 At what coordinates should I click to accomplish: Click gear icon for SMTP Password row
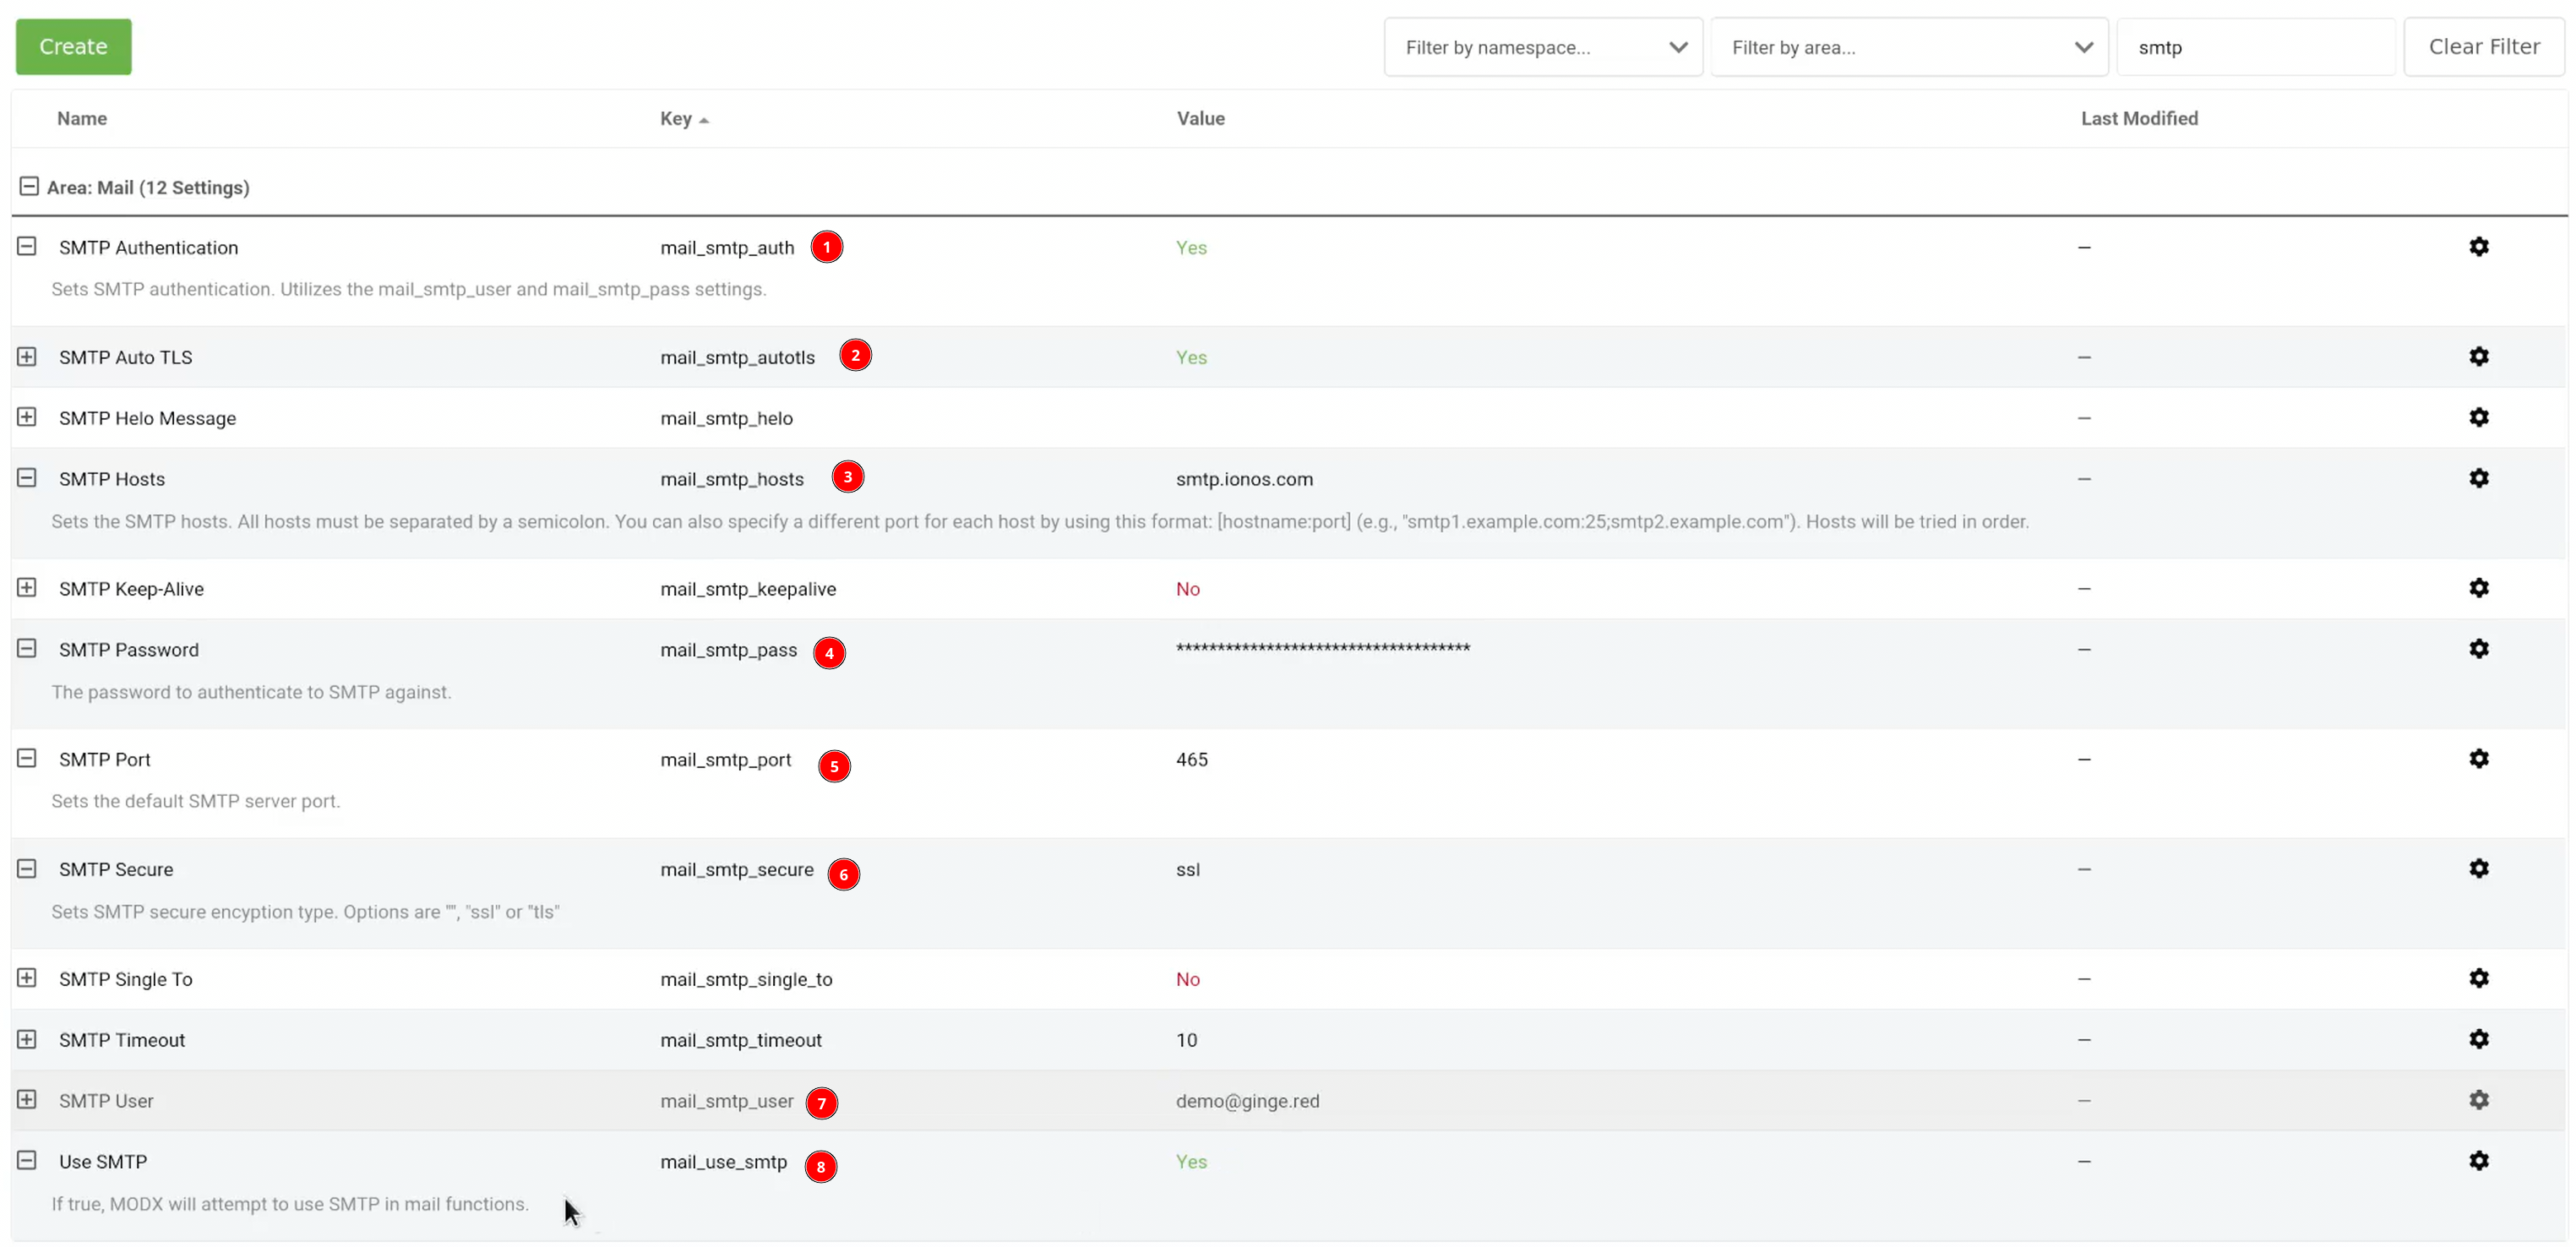2478,649
